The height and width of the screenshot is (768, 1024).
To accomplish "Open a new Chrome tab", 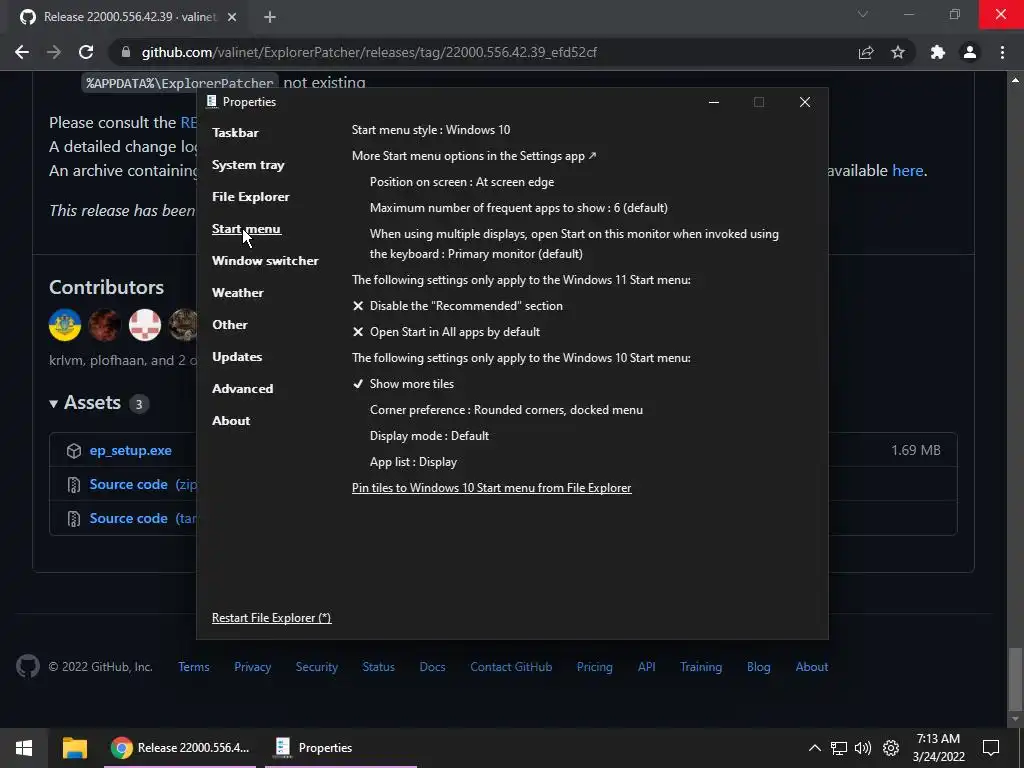I will 270,17.
